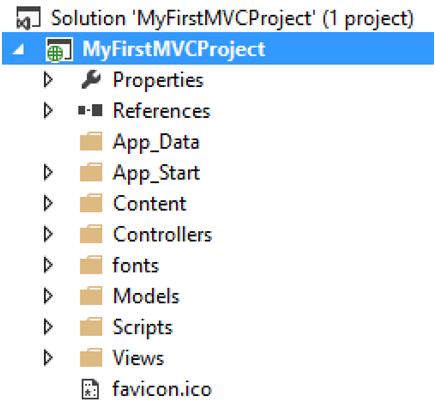436x404 pixels.
Task: Click the favicon.ico file icon
Action: [90, 389]
